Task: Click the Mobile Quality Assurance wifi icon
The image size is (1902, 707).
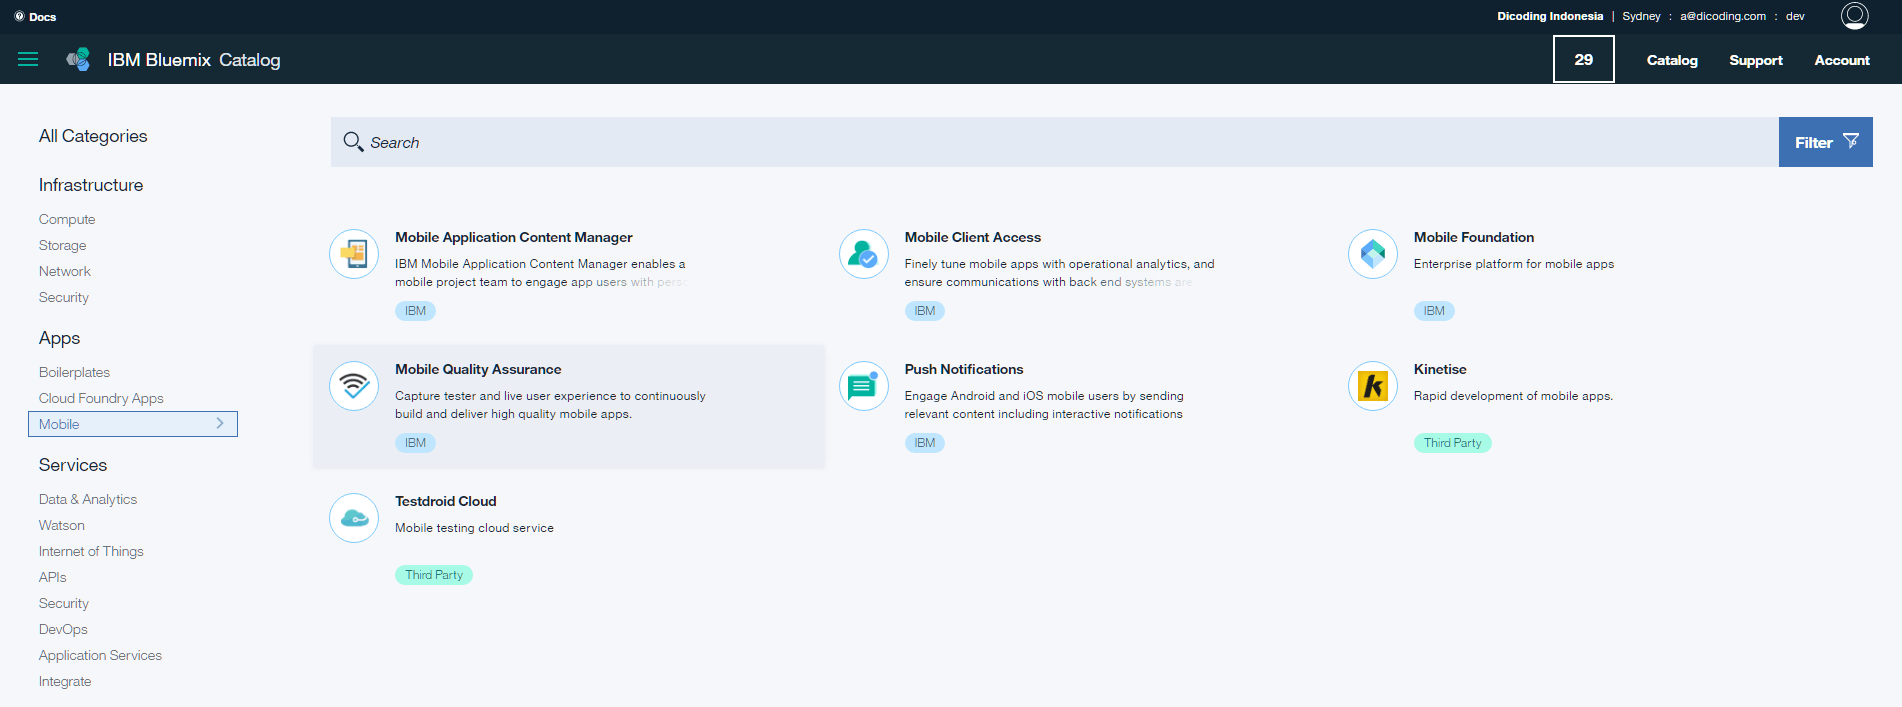Action: pos(354,386)
